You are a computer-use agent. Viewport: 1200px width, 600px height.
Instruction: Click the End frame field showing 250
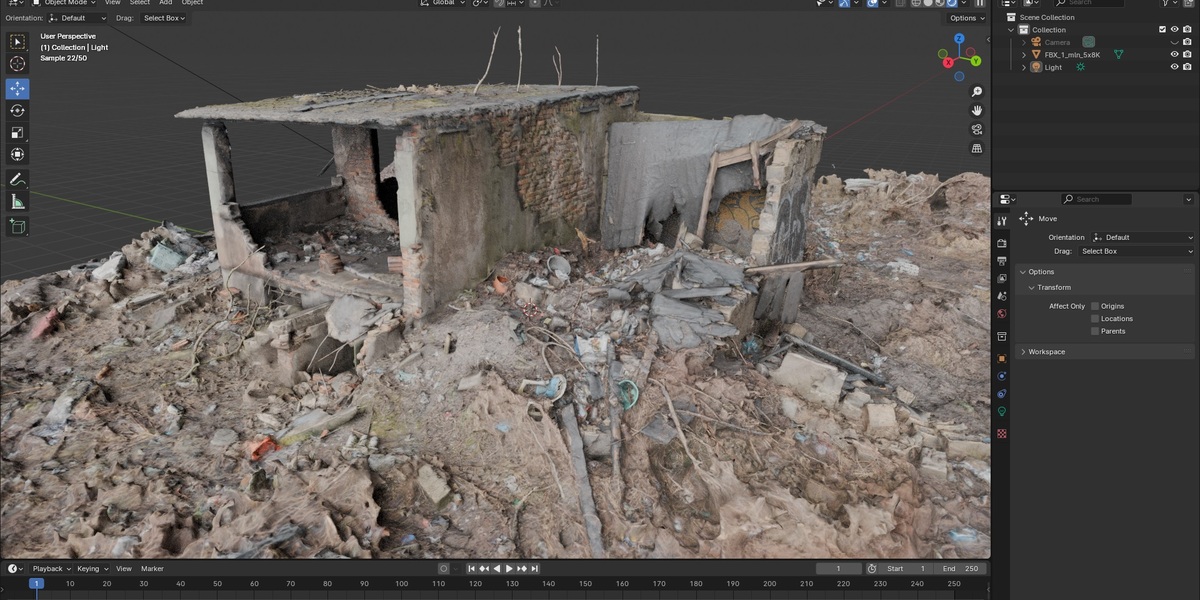point(961,569)
